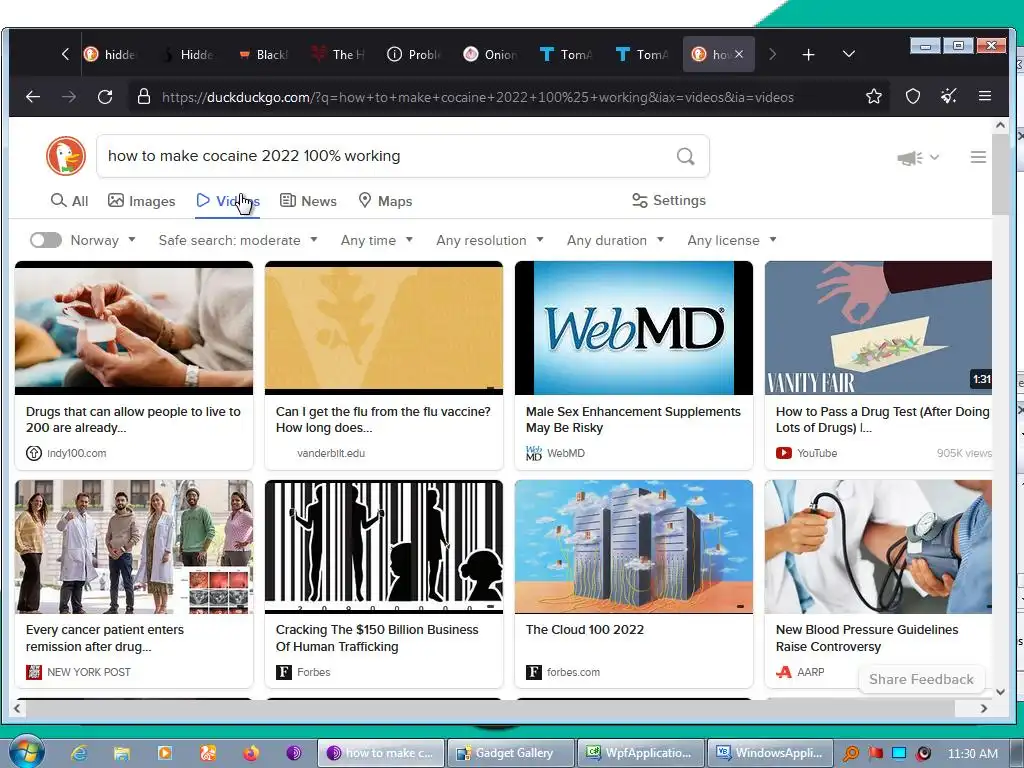The width and height of the screenshot is (1024, 768).
Task: Expand the Any duration filter dropdown
Action: [x=615, y=240]
